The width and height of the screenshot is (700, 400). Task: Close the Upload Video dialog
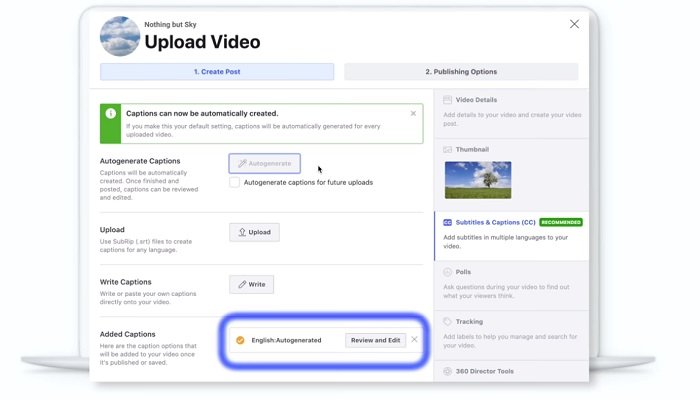pos(574,24)
